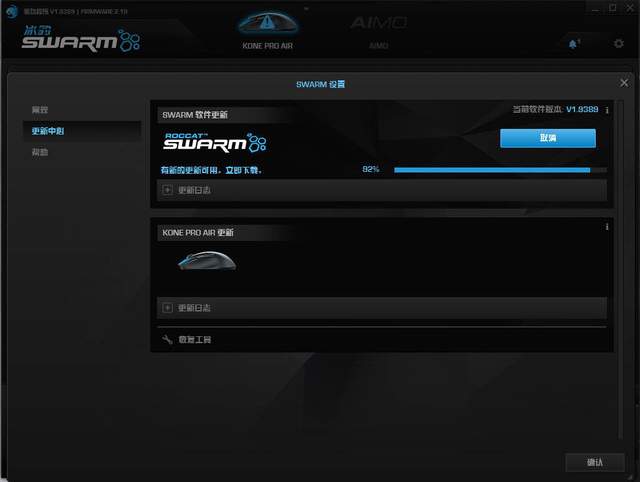Select the highlighted update-center sidebar item
The width and height of the screenshot is (640, 482).
(x=82, y=131)
